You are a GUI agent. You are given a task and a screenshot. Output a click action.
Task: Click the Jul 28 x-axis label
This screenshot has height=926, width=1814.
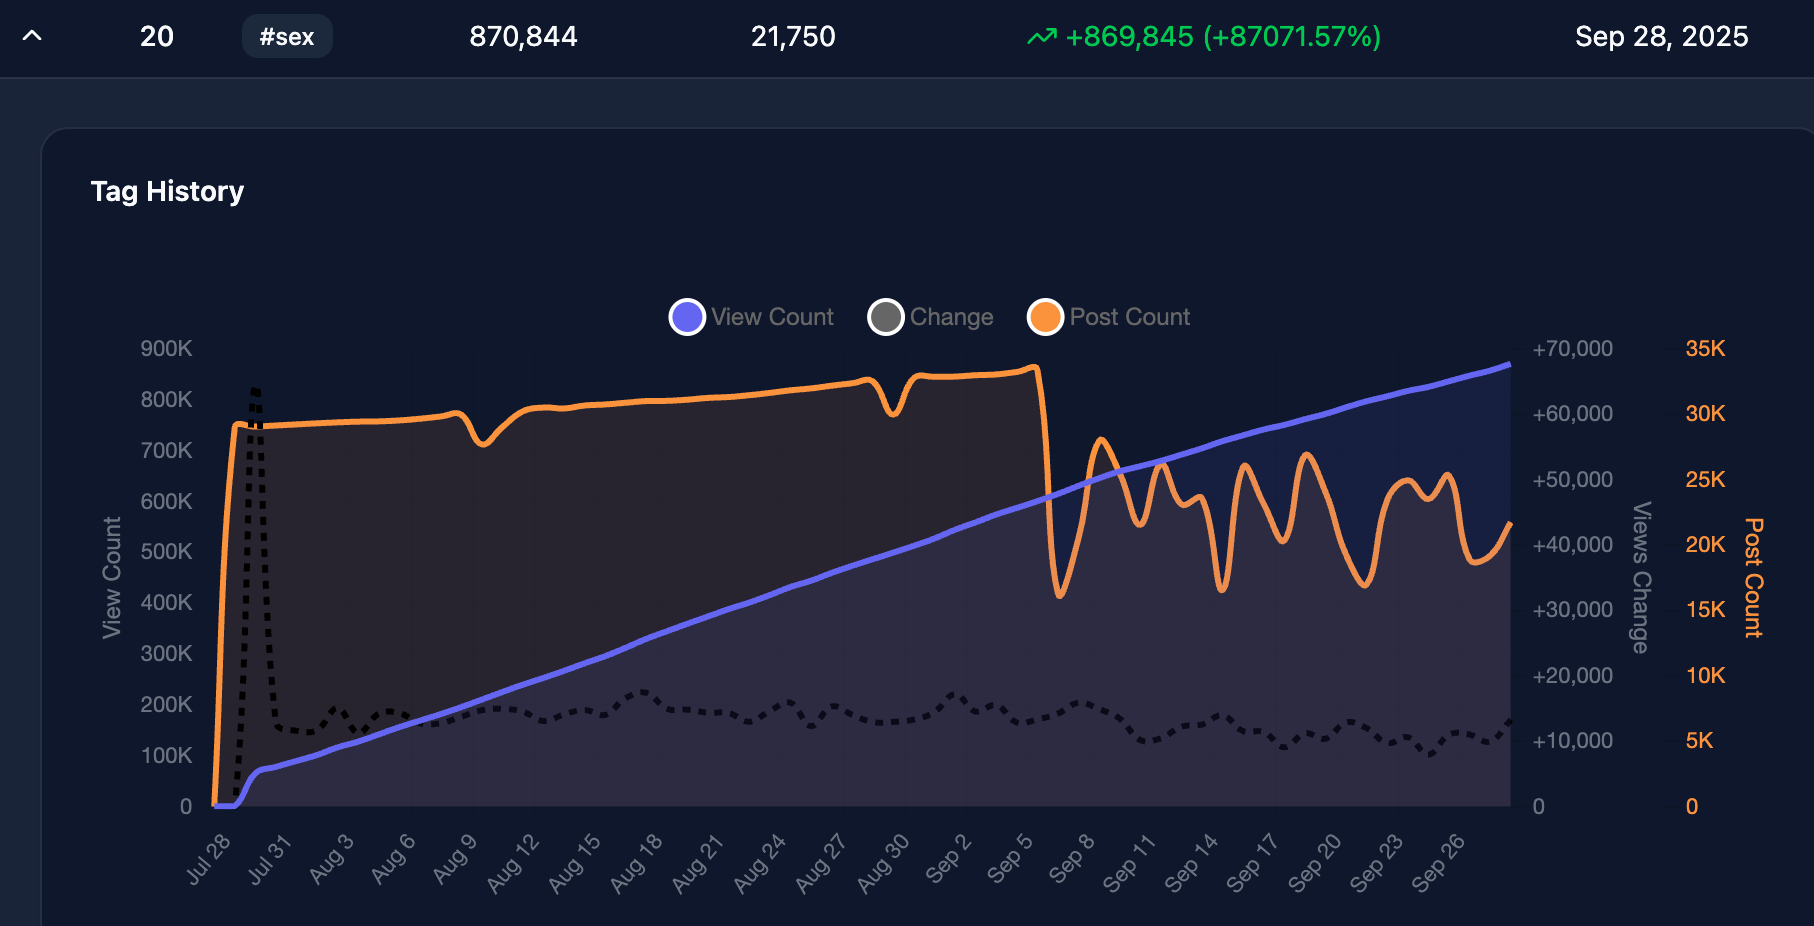pyautogui.click(x=209, y=859)
